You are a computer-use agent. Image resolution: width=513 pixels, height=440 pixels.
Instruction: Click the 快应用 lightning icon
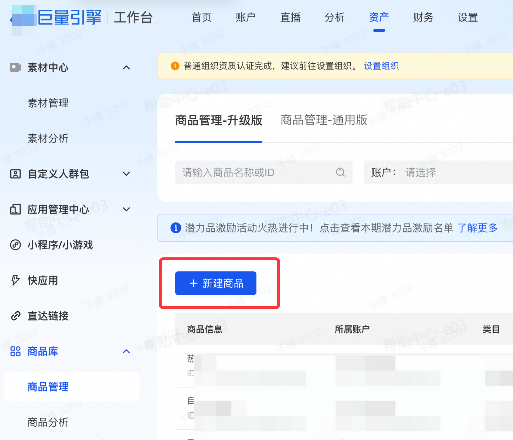(15, 280)
